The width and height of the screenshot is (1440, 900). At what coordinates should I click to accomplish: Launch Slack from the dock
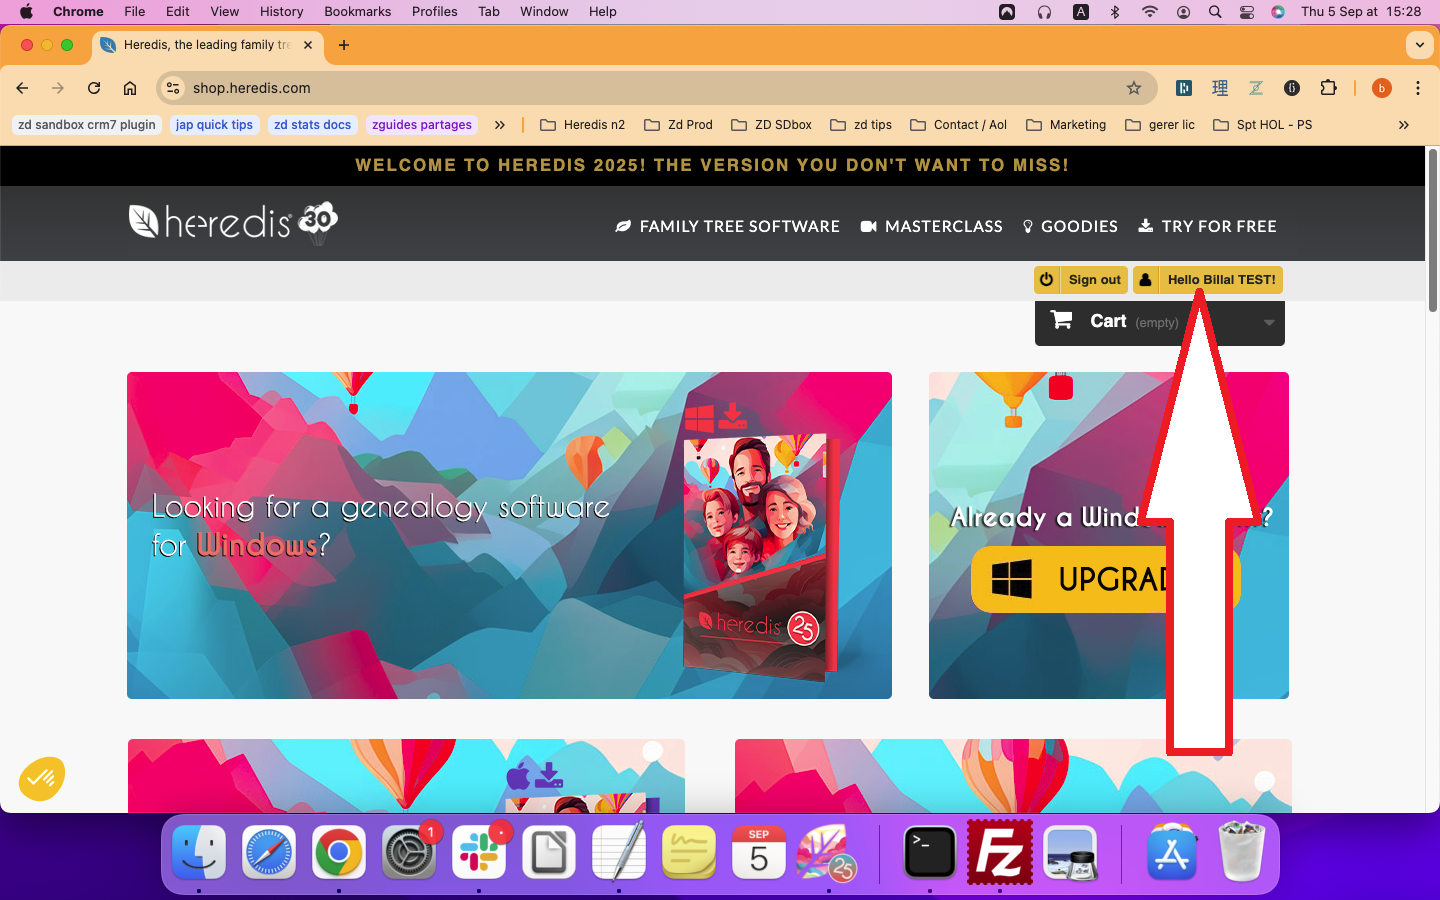[x=479, y=853]
